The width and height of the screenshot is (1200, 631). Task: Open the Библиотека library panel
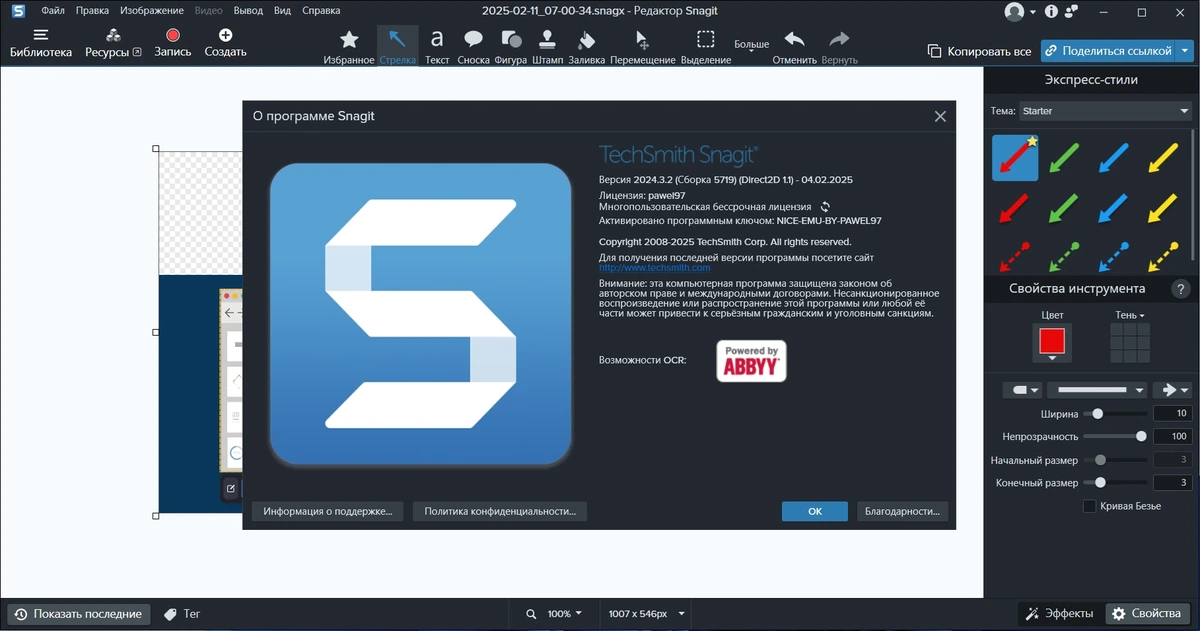pyautogui.click(x=41, y=43)
